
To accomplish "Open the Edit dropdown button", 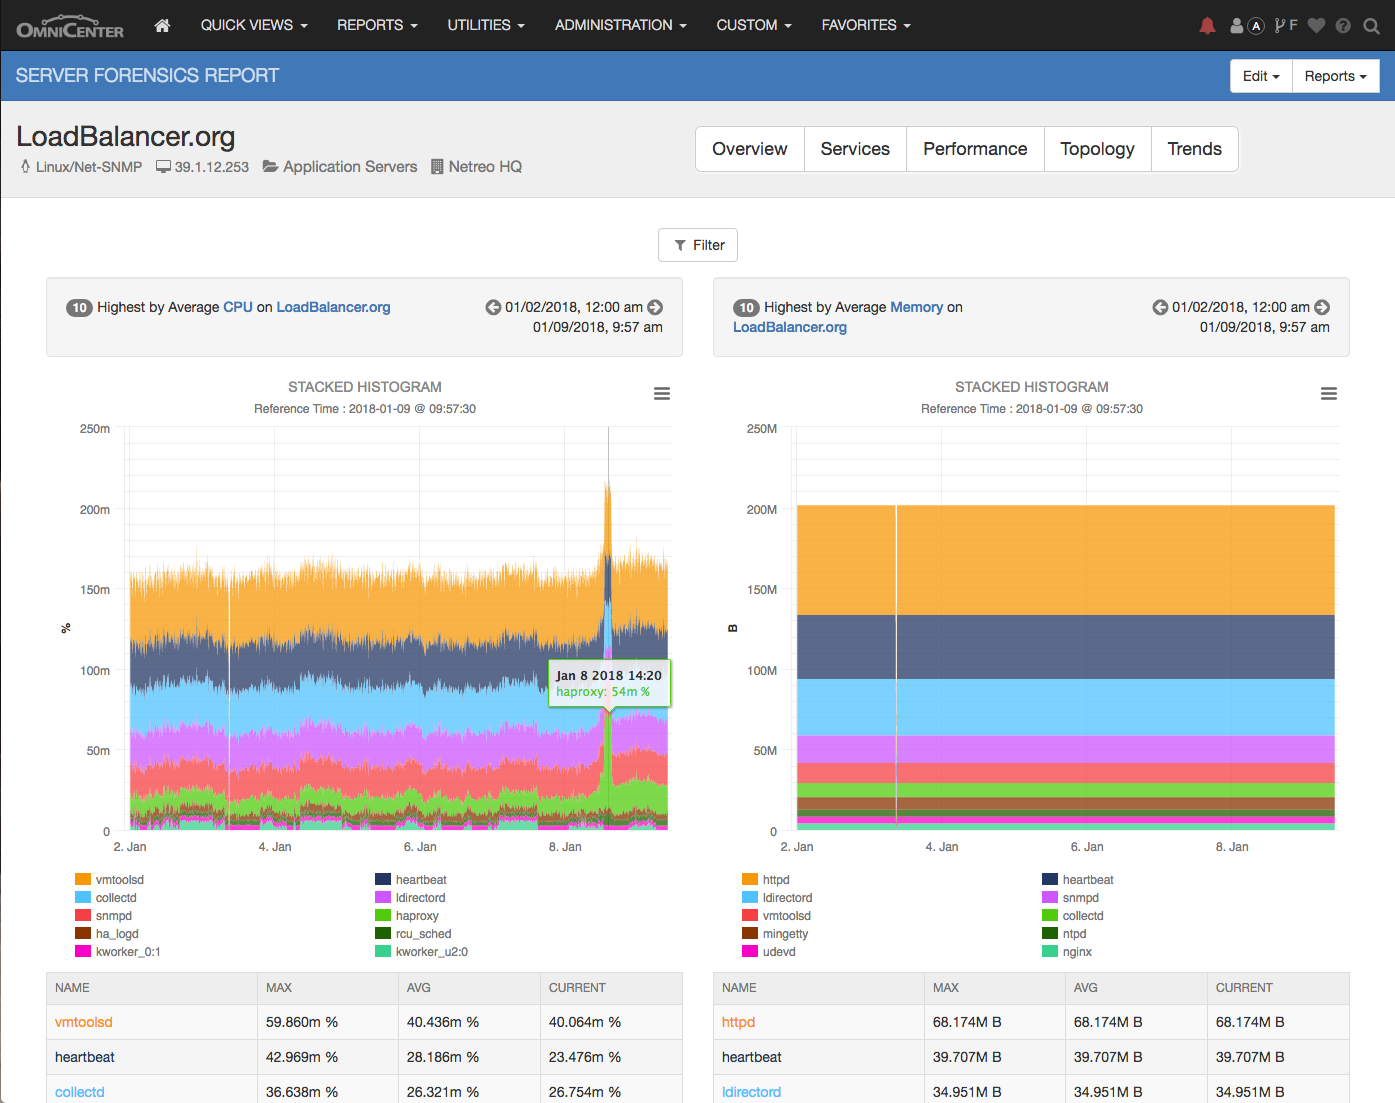I will pos(1261,76).
